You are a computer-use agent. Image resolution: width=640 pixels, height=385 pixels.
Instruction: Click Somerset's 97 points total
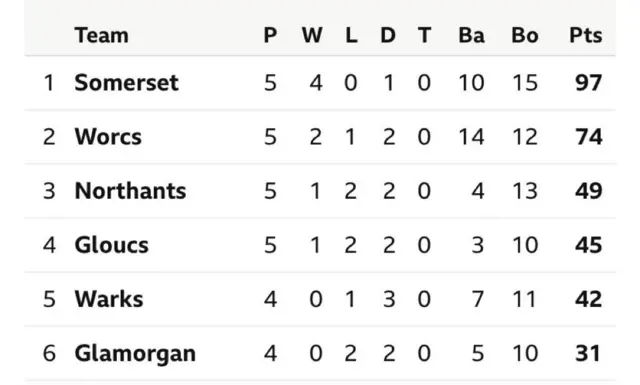pyautogui.click(x=589, y=83)
